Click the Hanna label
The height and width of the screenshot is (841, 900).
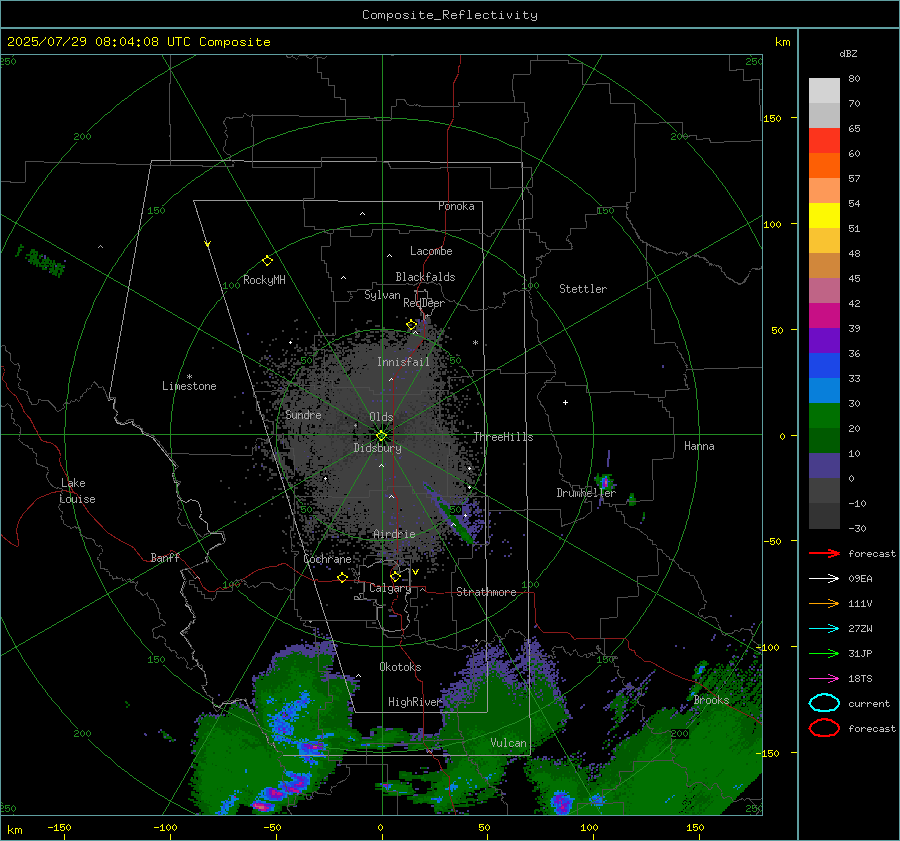[x=699, y=446]
